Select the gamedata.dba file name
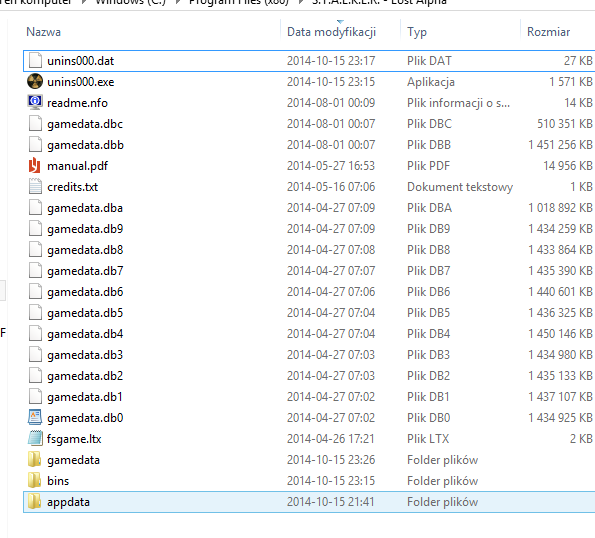Viewport: 595px width, 538px height. point(85,208)
